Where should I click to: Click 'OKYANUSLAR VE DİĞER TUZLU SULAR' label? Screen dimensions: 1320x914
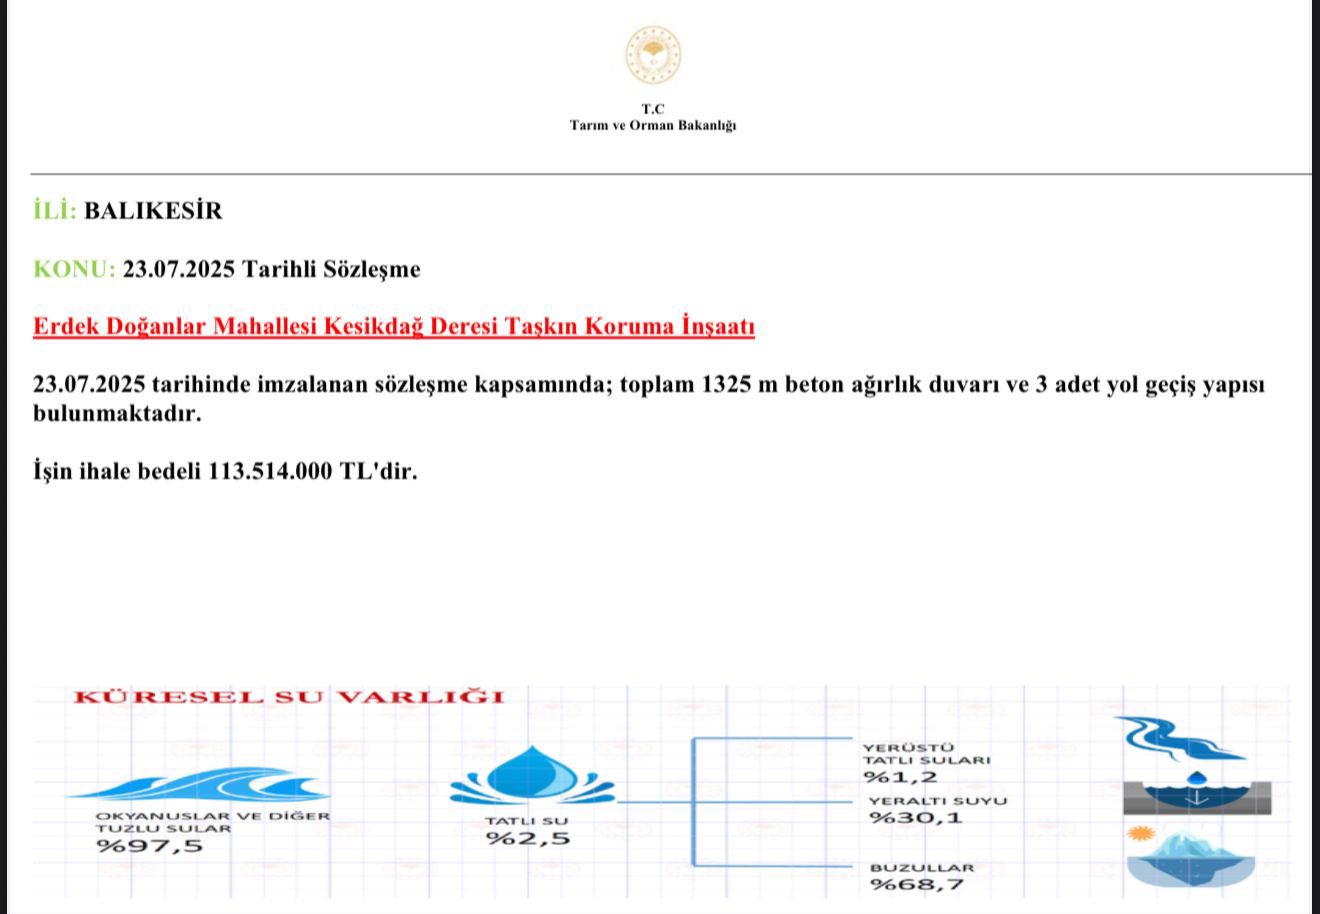coord(212,822)
